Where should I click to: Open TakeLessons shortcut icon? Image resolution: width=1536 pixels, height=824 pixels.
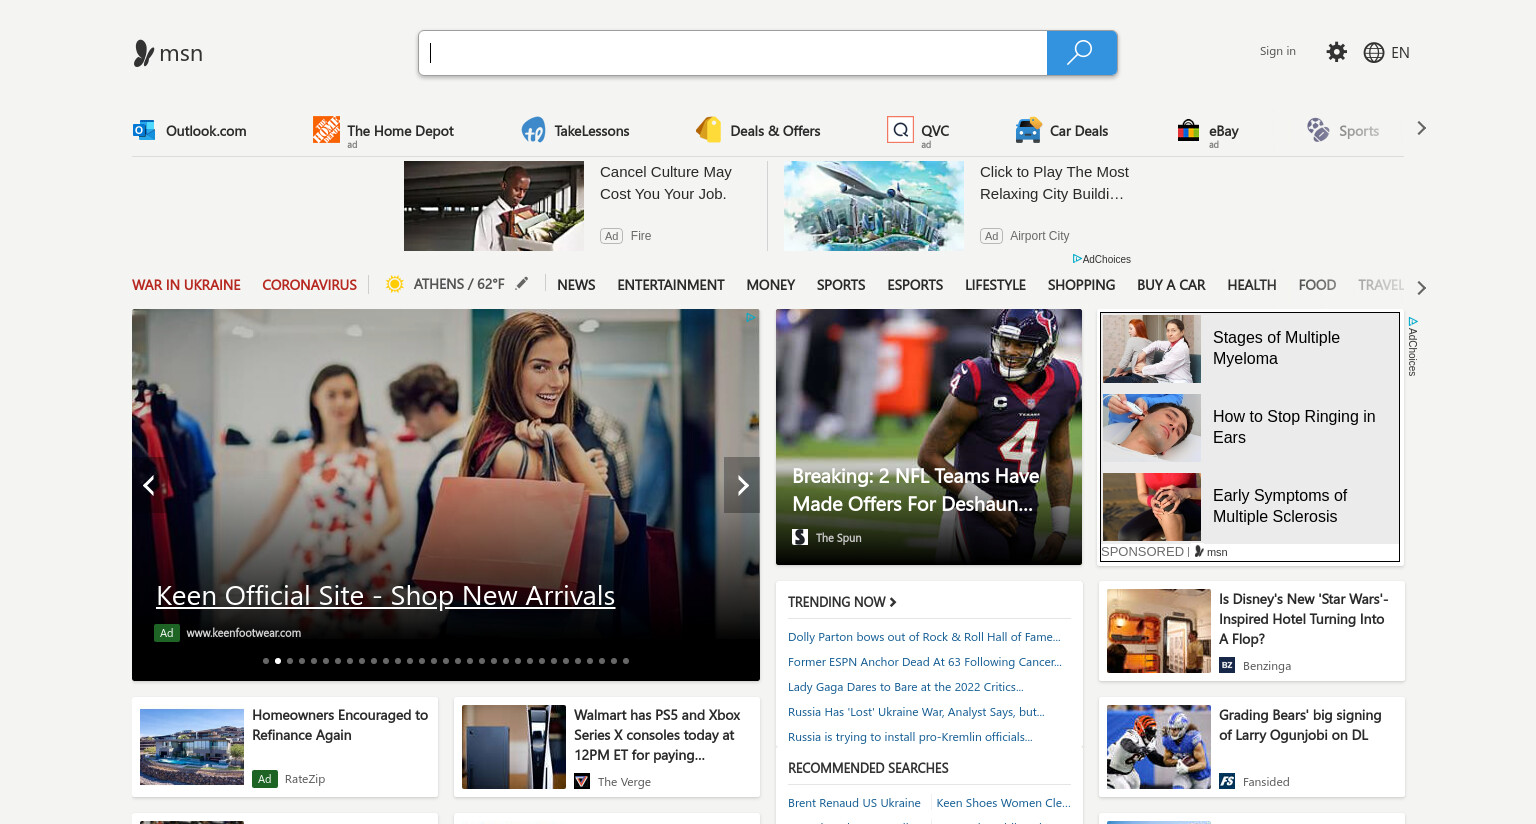pyautogui.click(x=533, y=130)
